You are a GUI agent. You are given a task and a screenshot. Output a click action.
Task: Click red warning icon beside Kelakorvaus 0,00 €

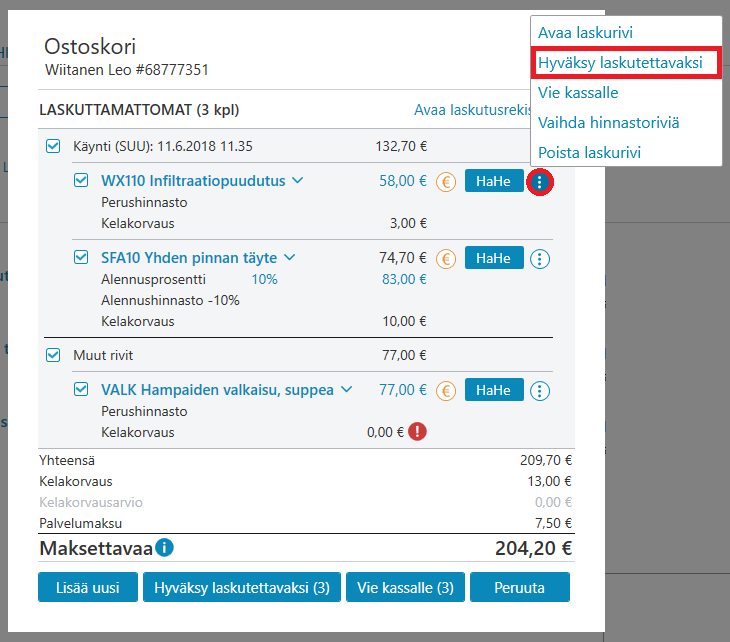(x=417, y=432)
